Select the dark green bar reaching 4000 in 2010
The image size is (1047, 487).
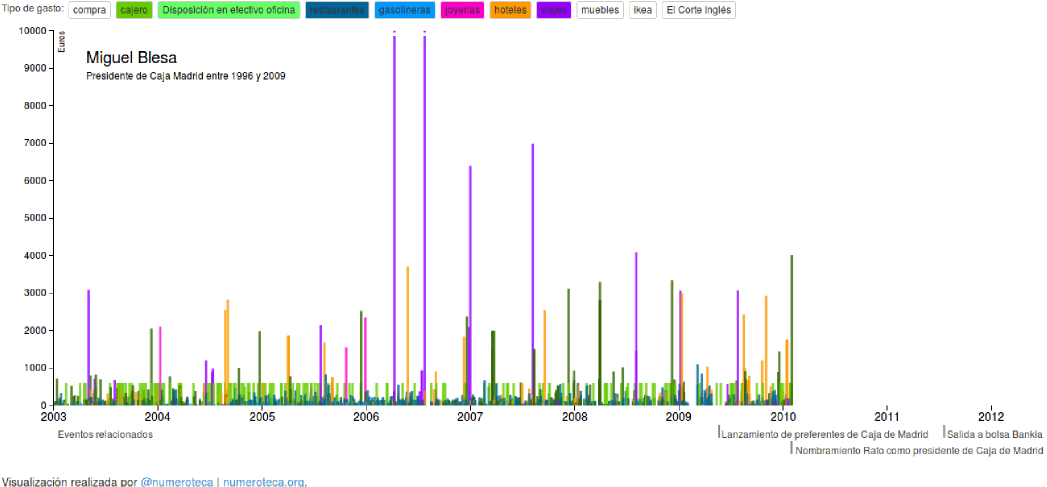tap(792, 330)
